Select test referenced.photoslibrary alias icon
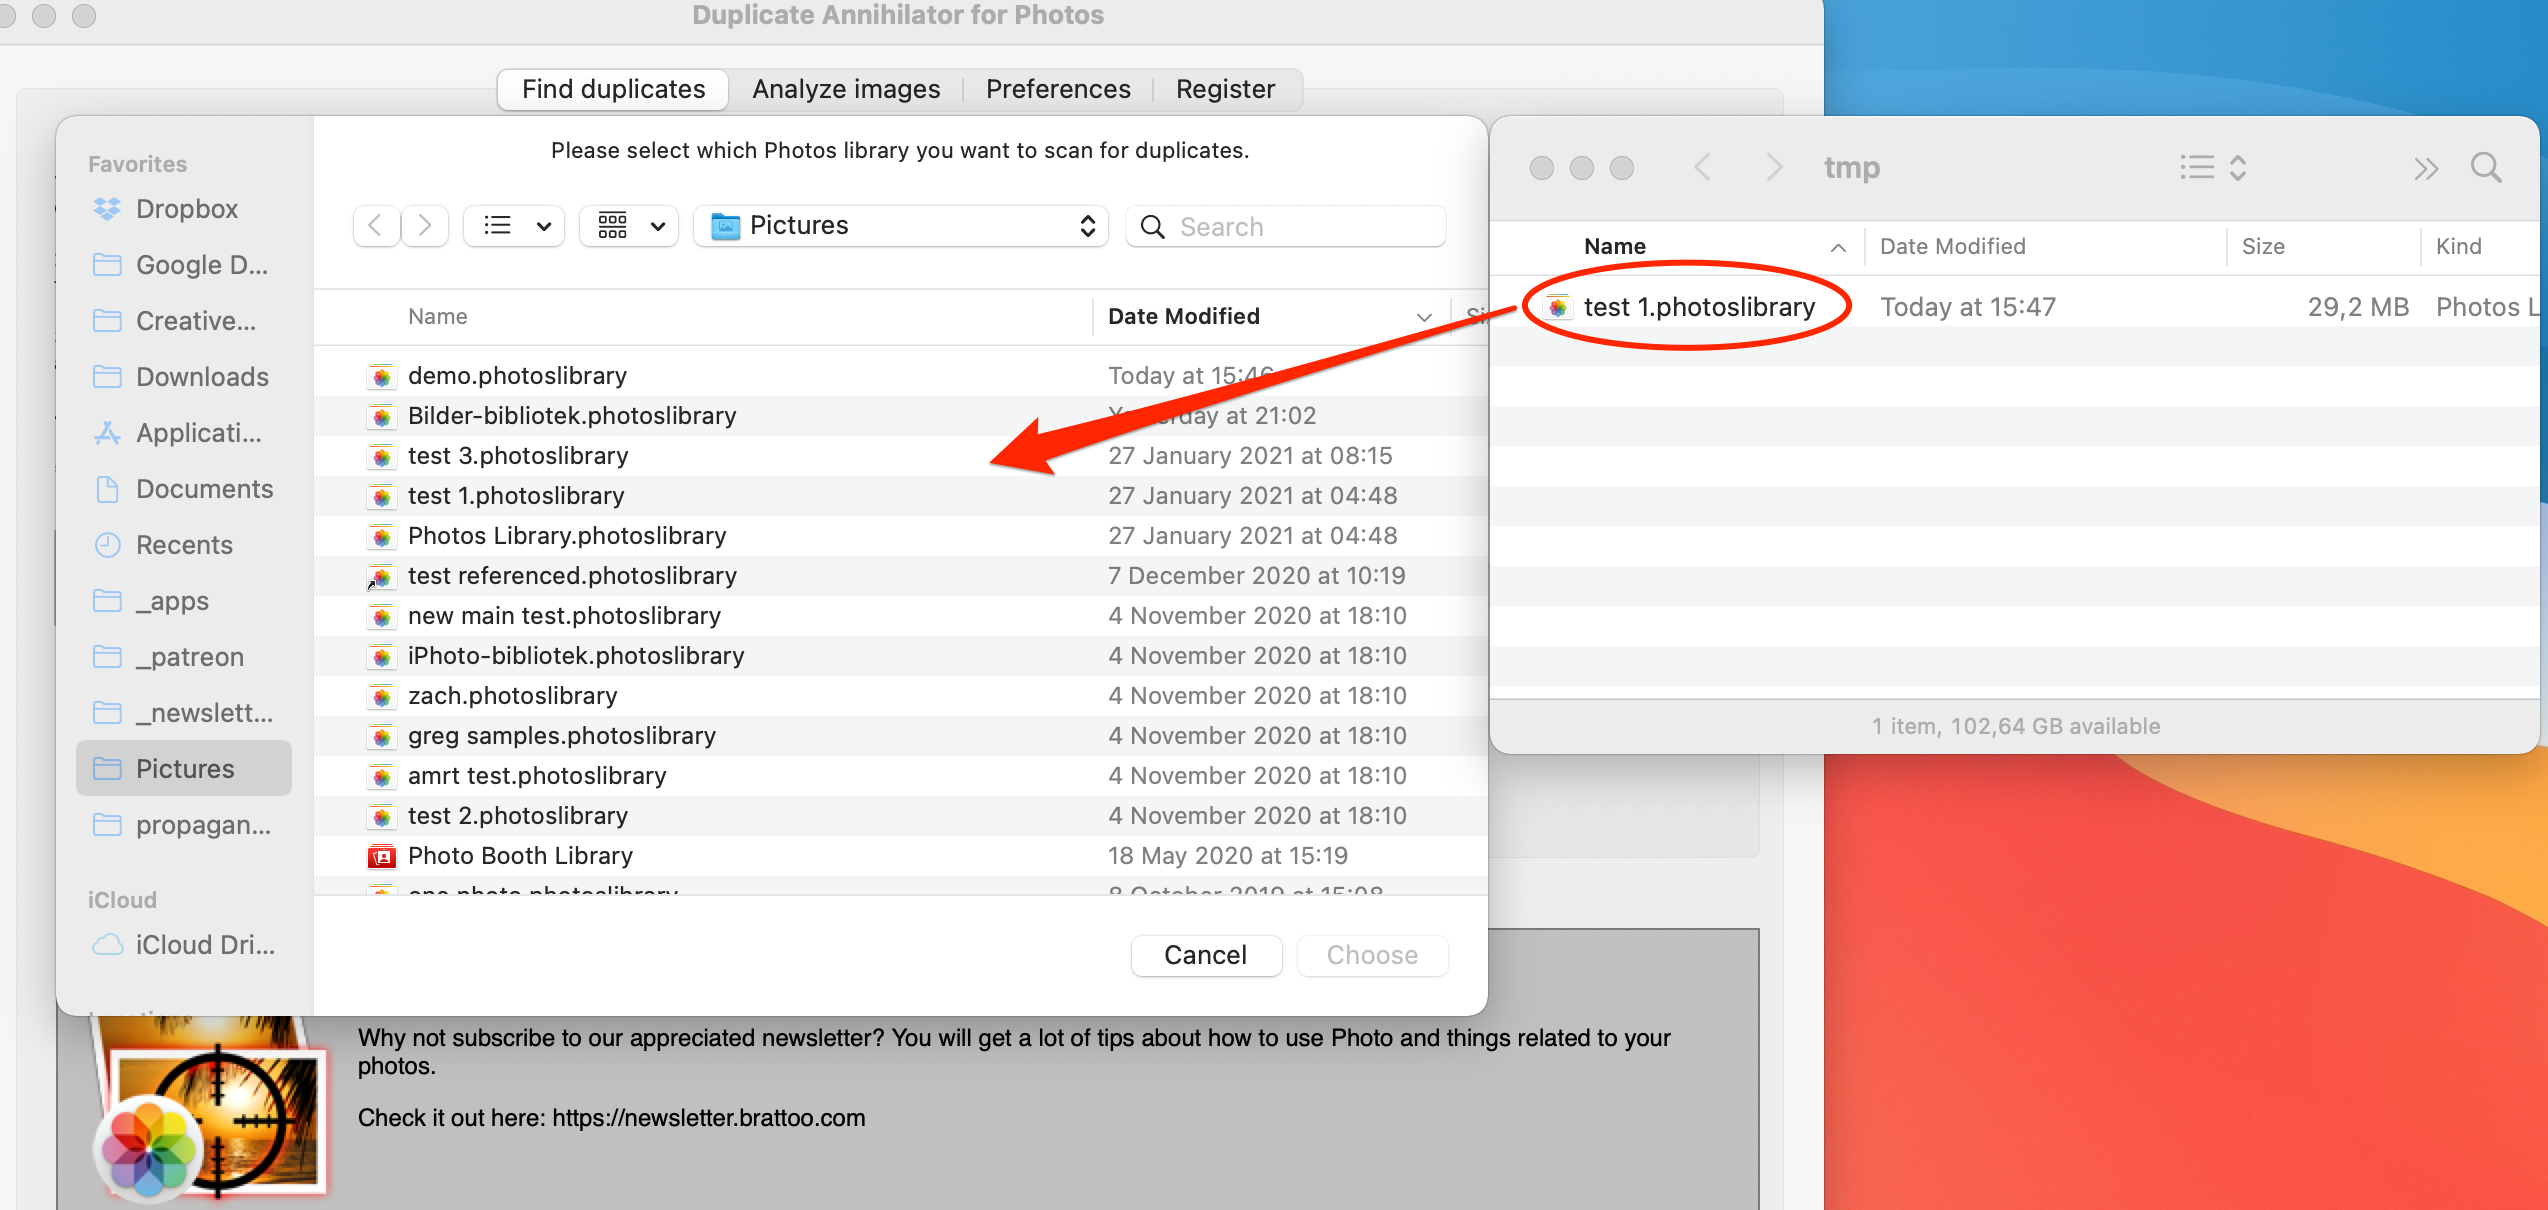 [381, 577]
